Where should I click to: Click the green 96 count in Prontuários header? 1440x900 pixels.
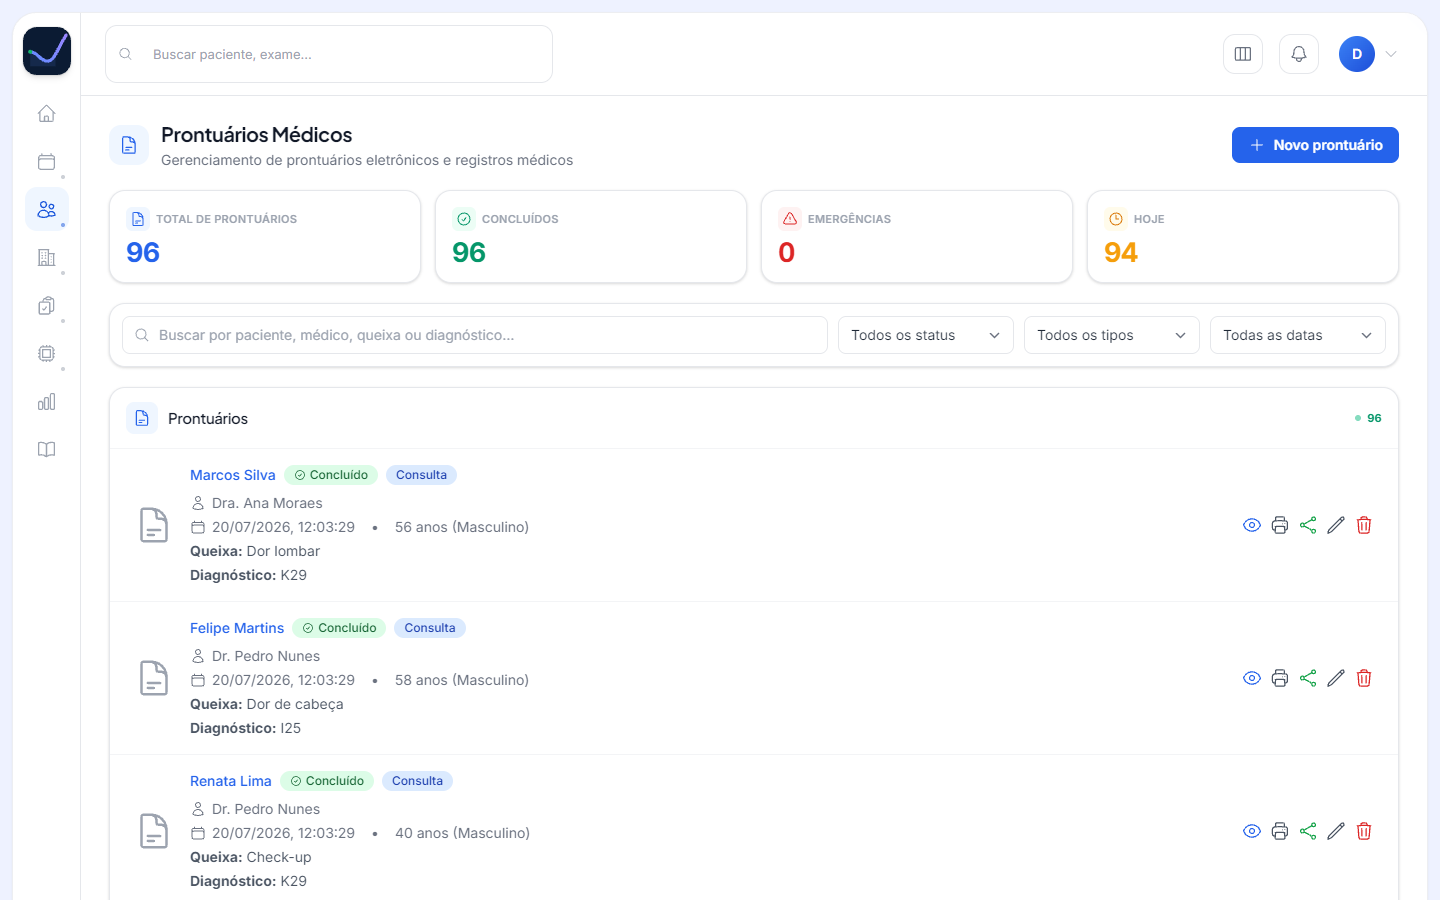click(x=1374, y=418)
